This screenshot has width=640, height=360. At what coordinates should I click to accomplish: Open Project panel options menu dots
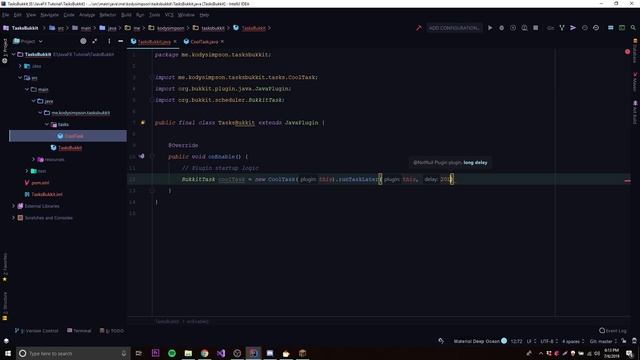click(x=109, y=41)
